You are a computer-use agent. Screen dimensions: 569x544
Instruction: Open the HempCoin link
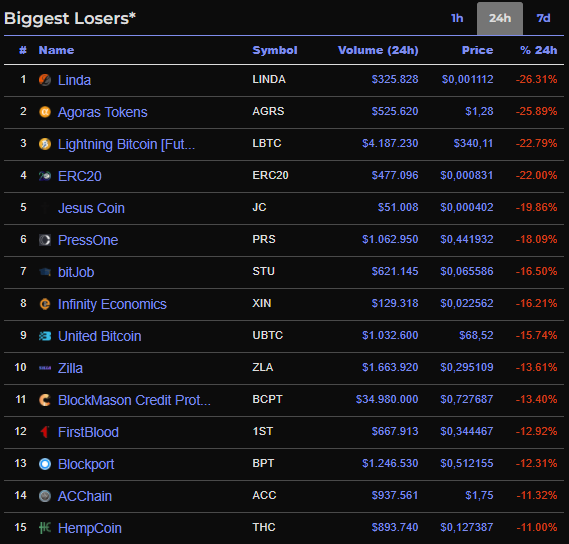coord(90,528)
